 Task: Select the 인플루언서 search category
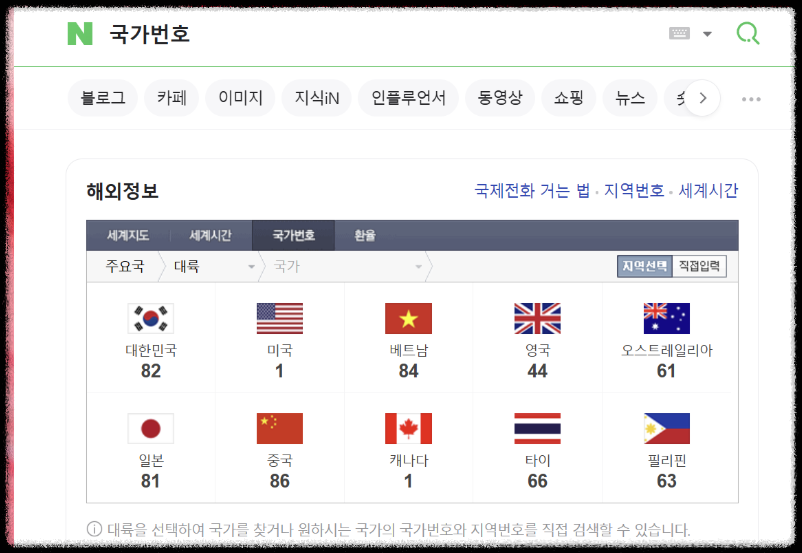408,98
